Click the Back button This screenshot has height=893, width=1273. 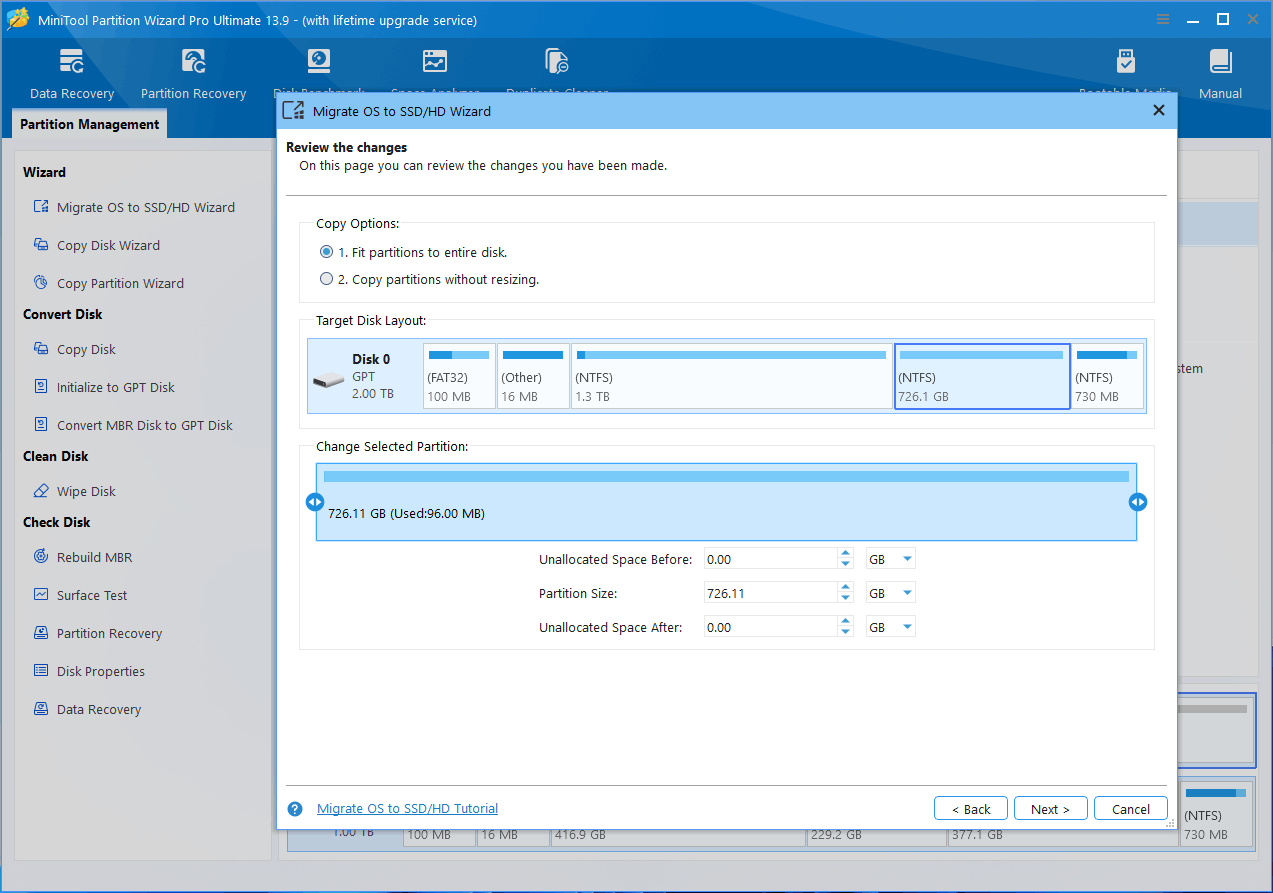coord(971,809)
